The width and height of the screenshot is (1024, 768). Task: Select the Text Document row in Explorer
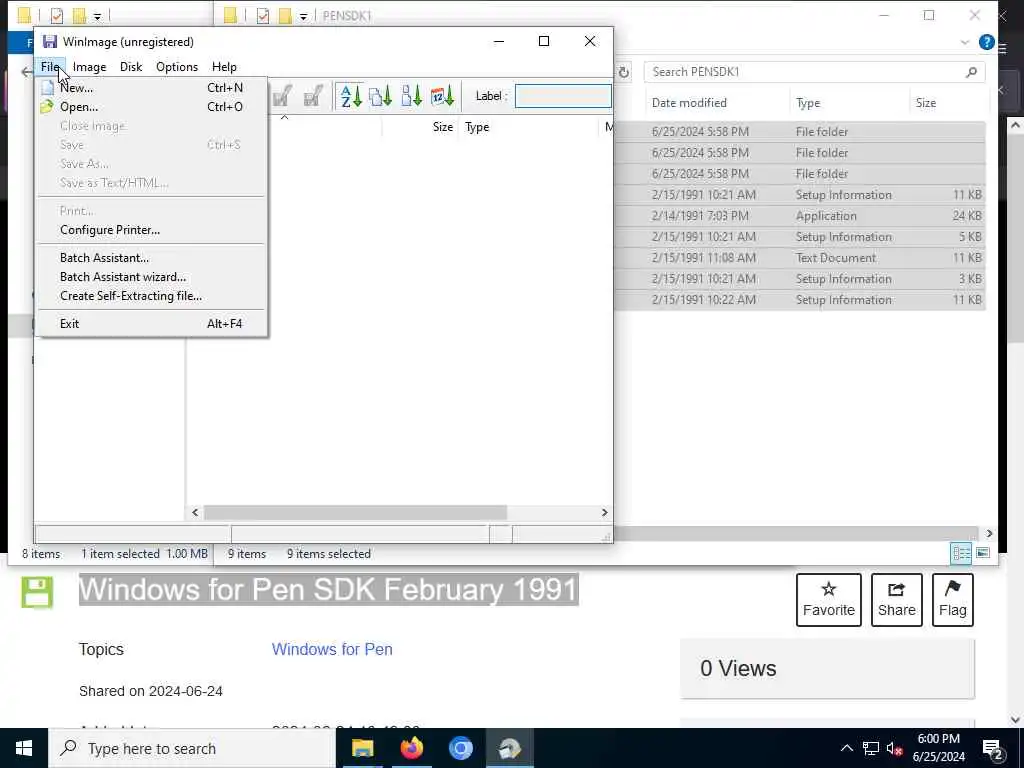tap(800, 257)
